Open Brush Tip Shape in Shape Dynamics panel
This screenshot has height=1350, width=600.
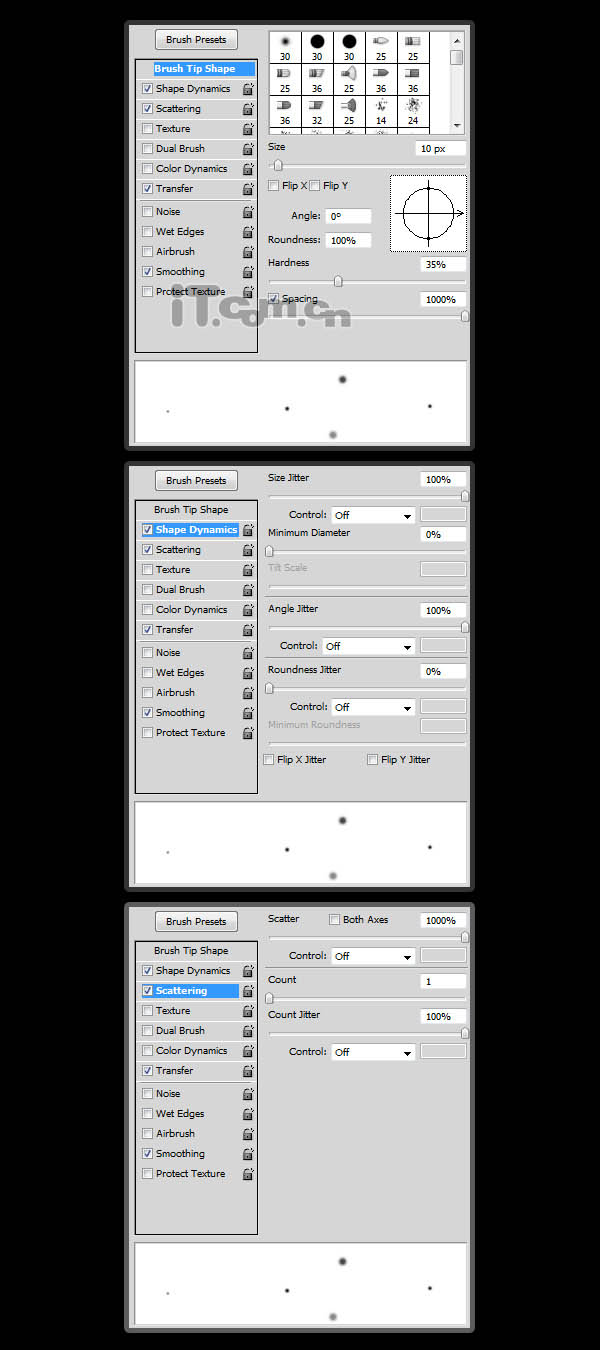point(191,510)
